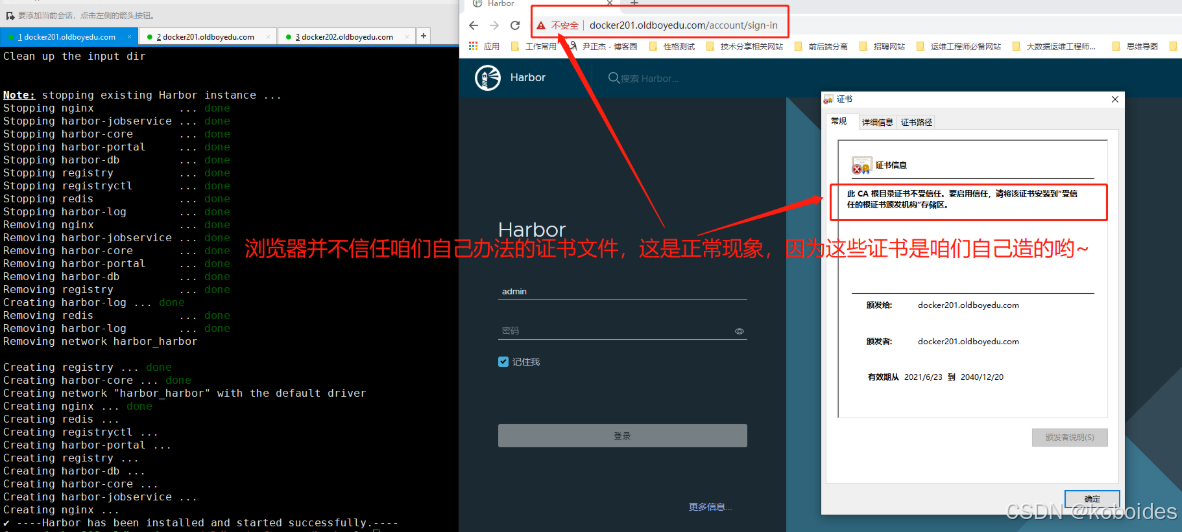
Task: Close the Harbor browser tab
Action: coord(612,3)
